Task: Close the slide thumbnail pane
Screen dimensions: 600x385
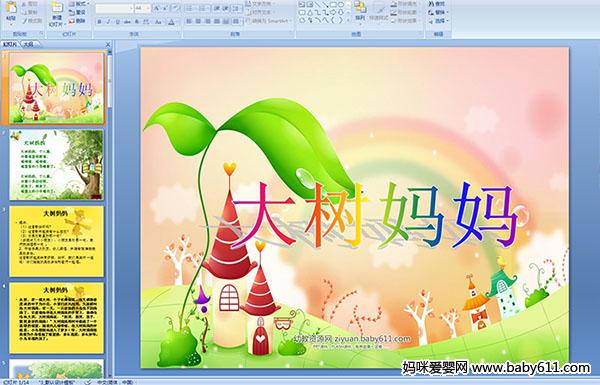Action: click(108, 44)
